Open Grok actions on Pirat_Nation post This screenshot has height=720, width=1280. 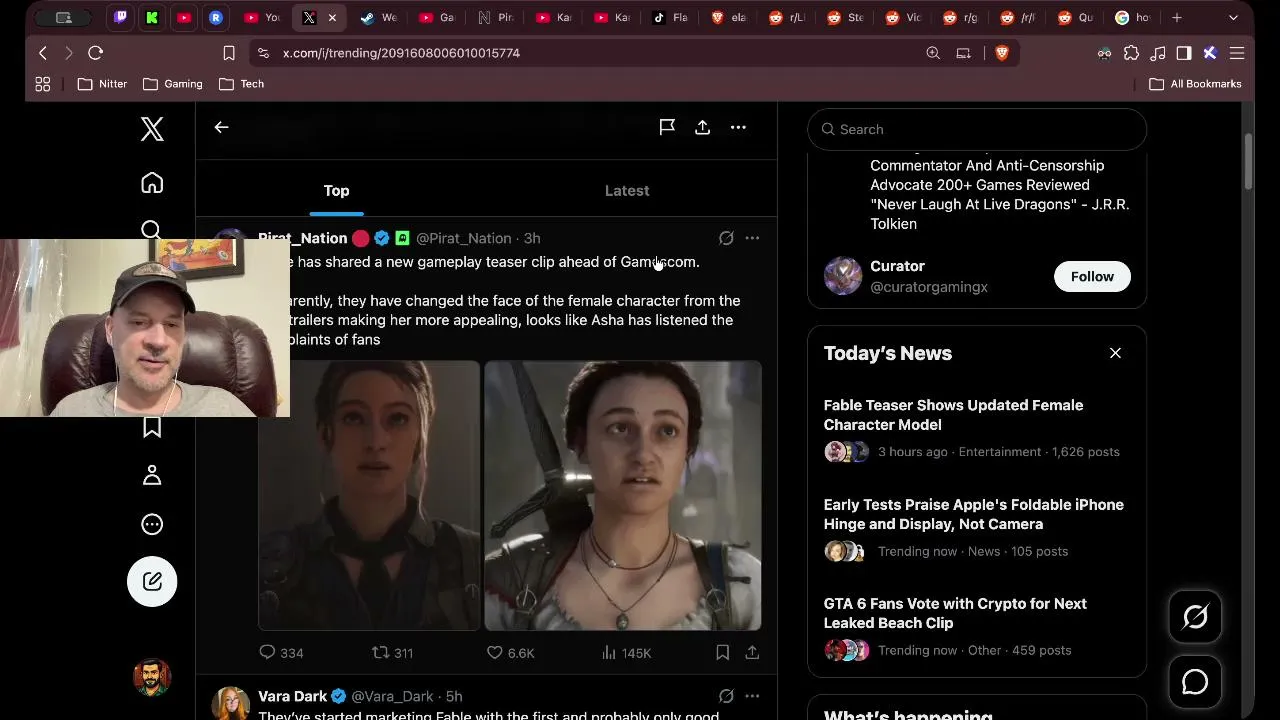coord(726,238)
